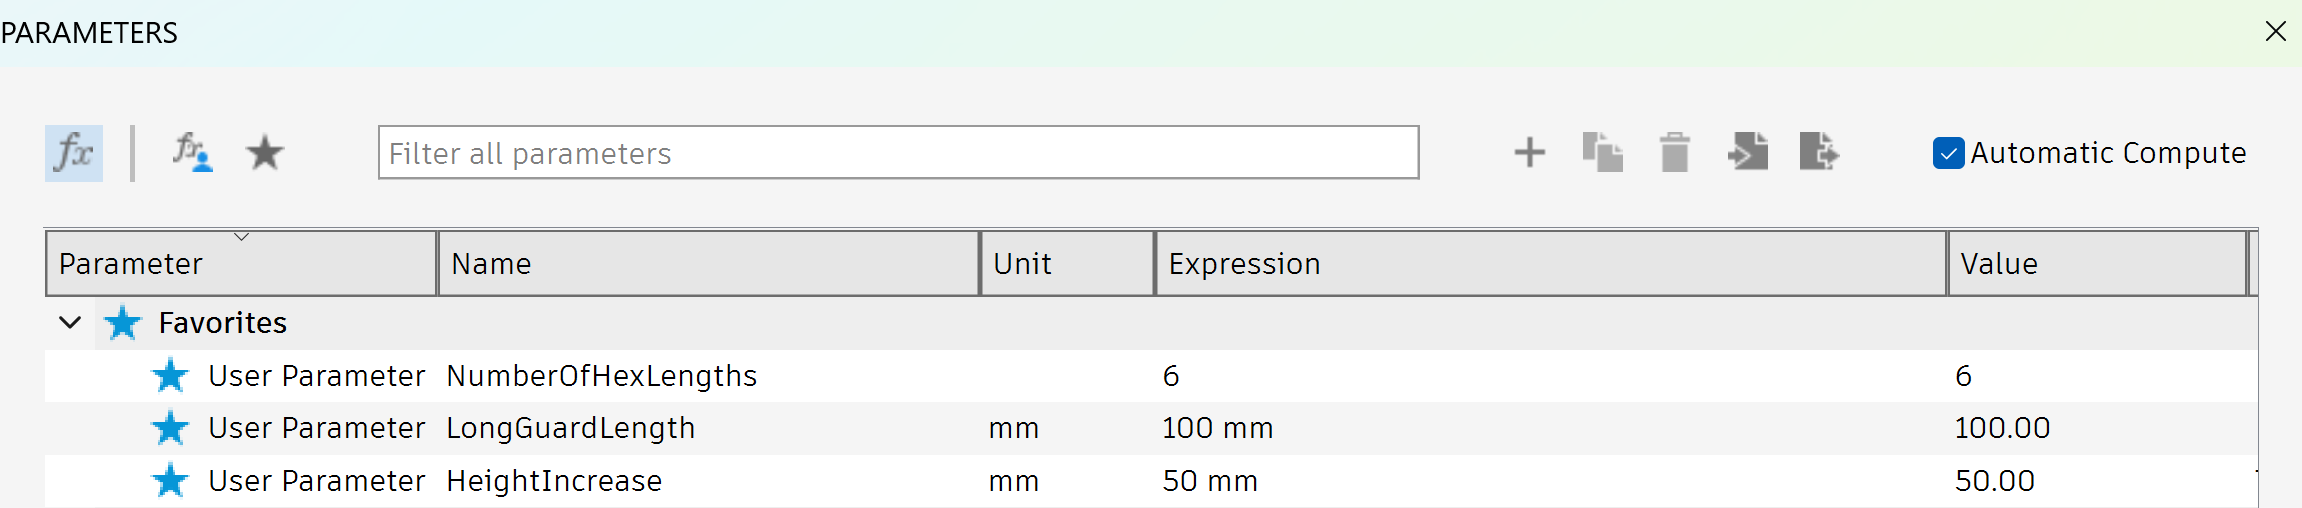Disable the Automatic Compute checkbox

[x=1948, y=153]
